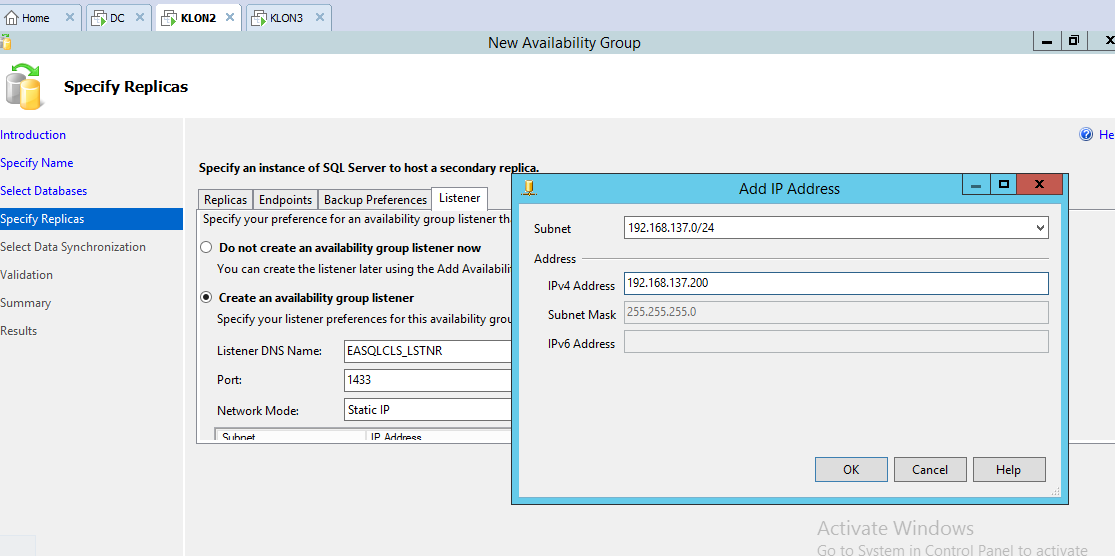Screen dimensions: 1115x556
Task: Select 'Do not create an availability group listener now'
Action: point(207,248)
